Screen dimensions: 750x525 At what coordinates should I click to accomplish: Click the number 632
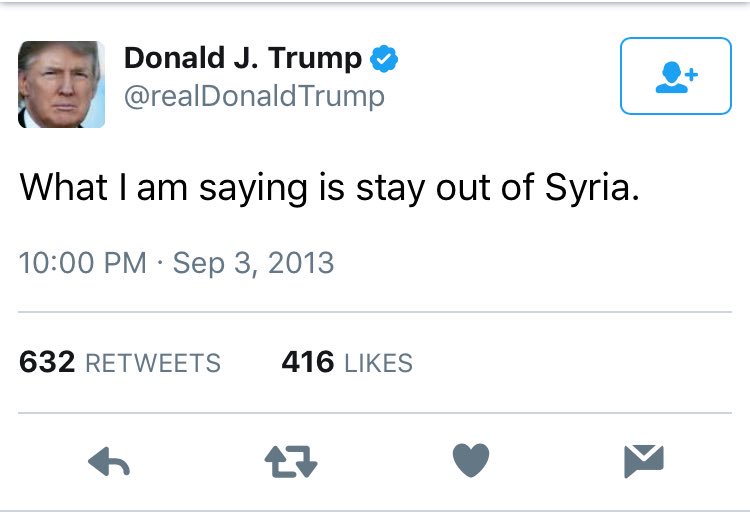(x=47, y=362)
